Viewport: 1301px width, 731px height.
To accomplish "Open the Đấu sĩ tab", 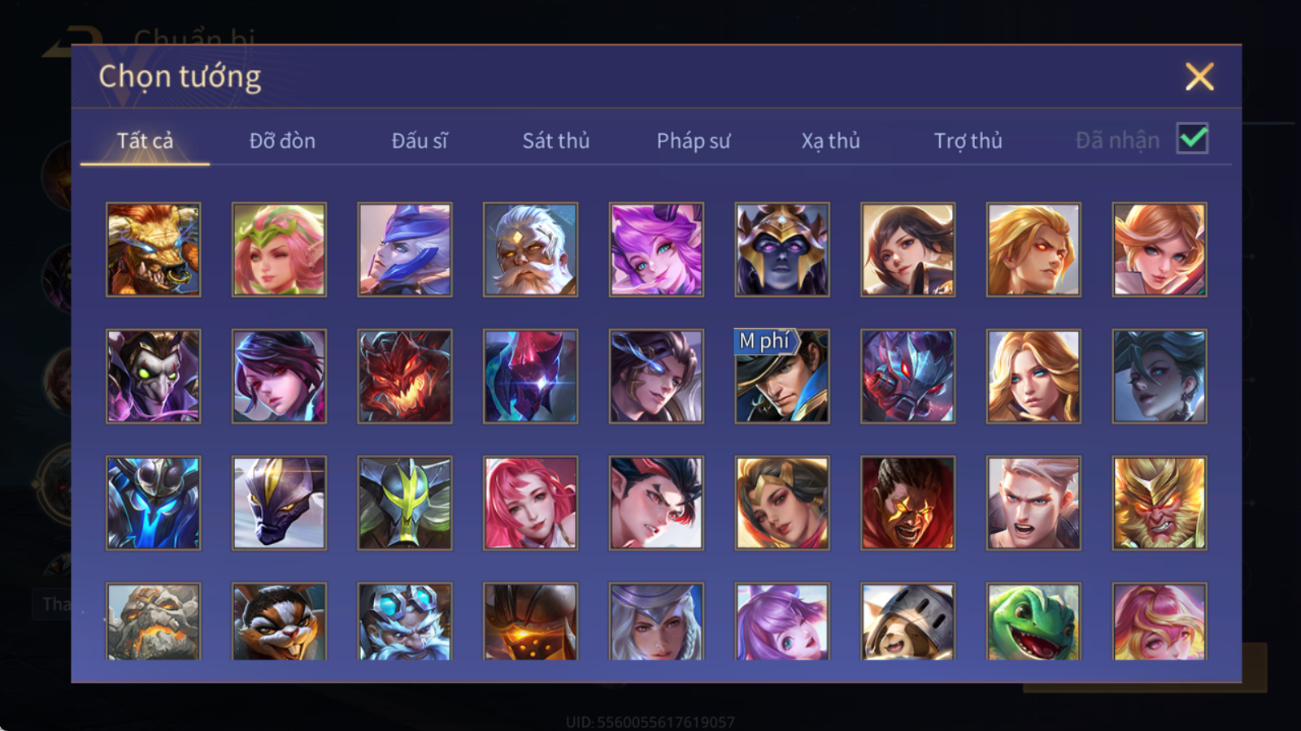I will pos(419,141).
